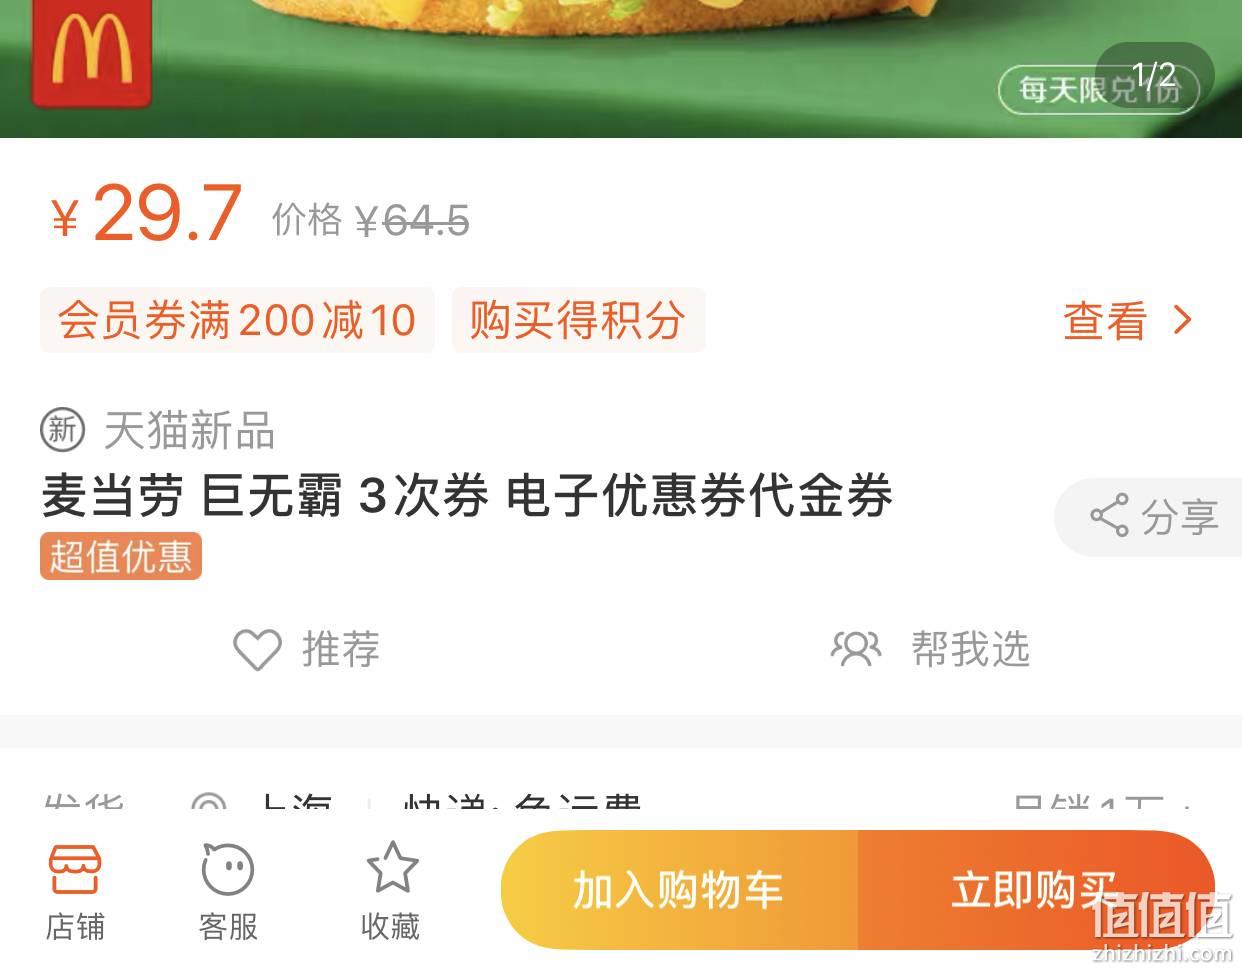
Task: Click 立即购买 button
Action: tap(1036, 889)
